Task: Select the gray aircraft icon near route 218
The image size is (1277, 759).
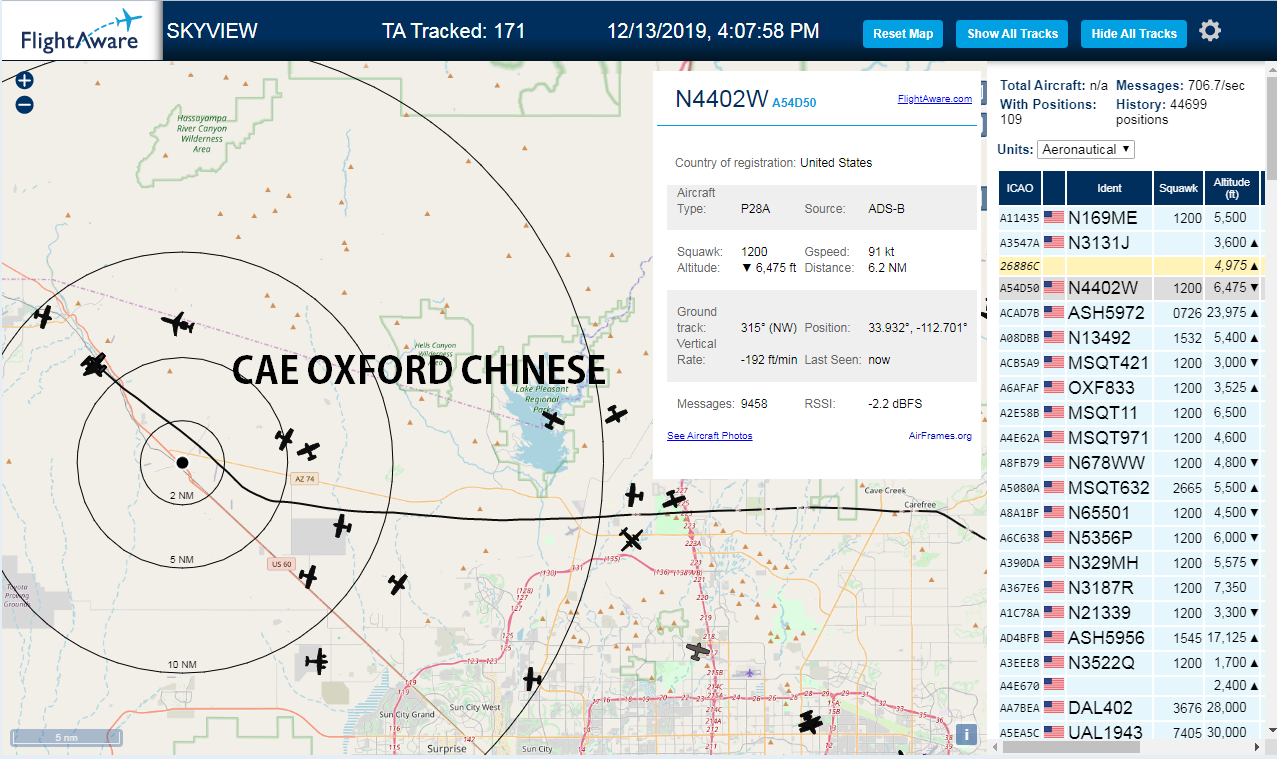Action: 698,652
